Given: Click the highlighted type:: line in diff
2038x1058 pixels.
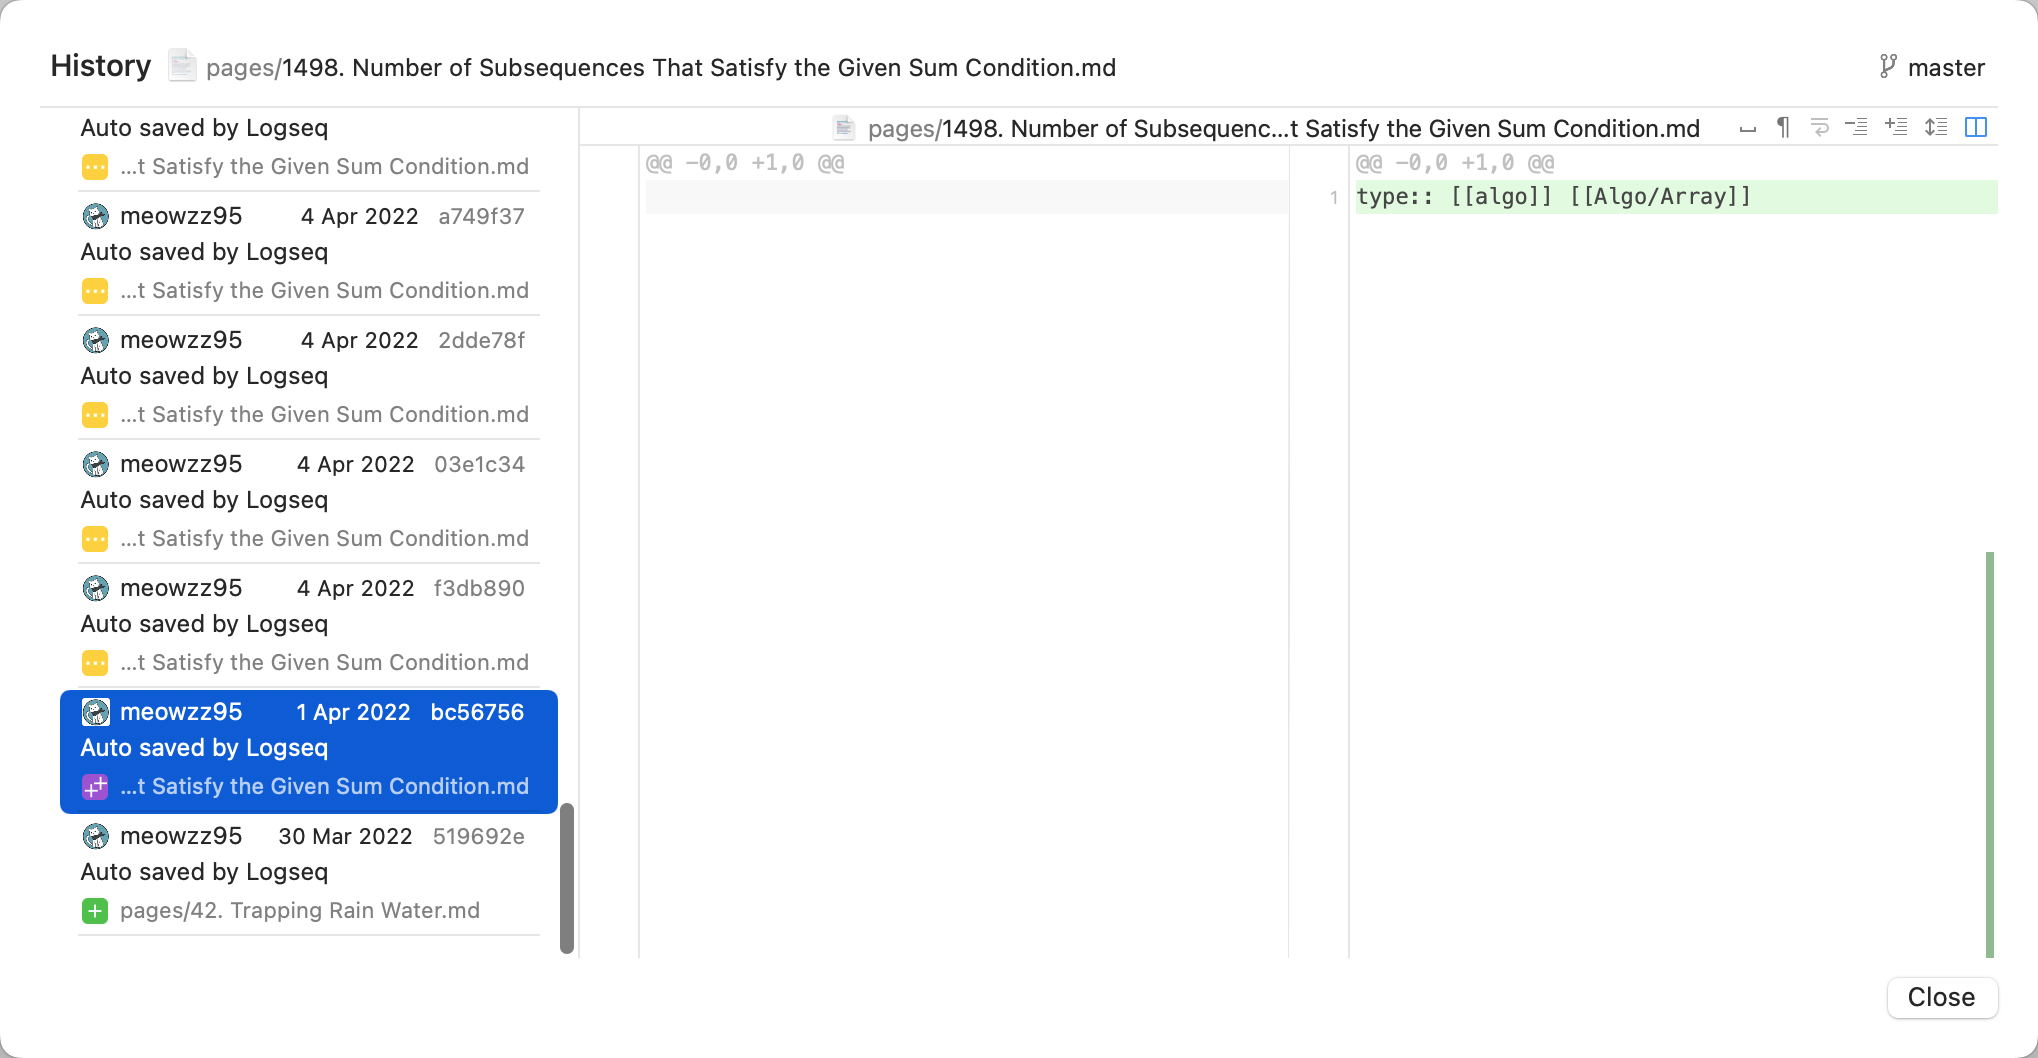Looking at the screenshot, I should pyautogui.click(x=1550, y=196).
